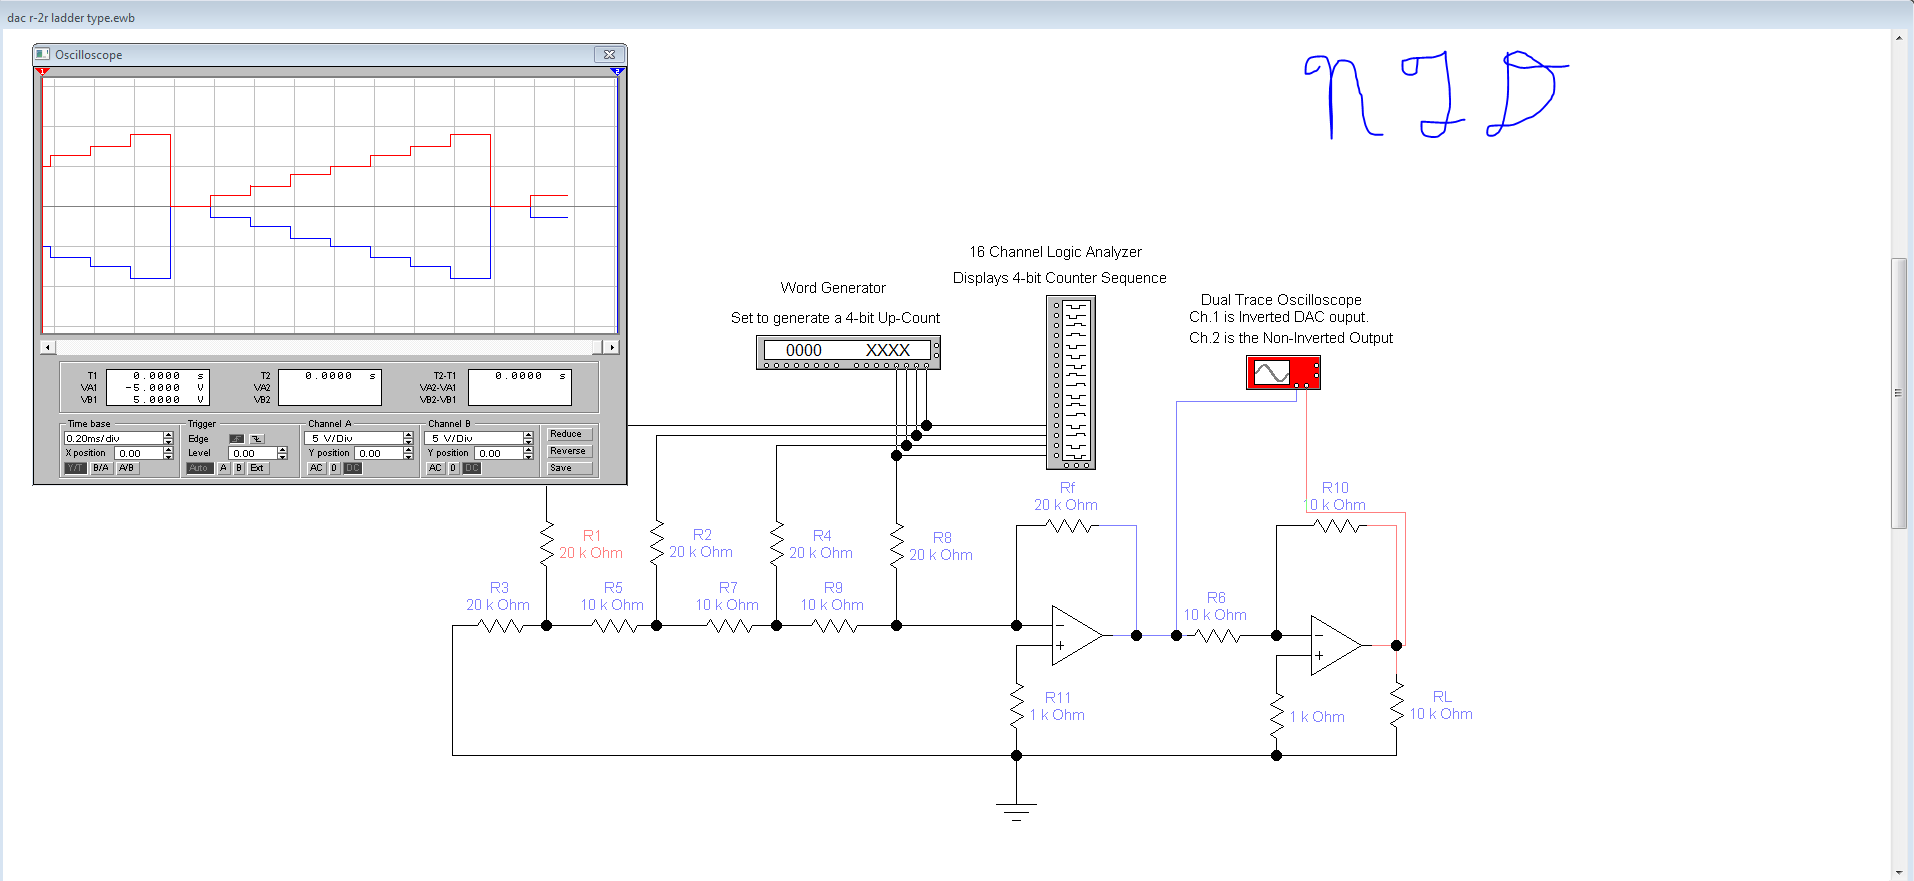Select the ground symbol at the circuit bottom
1914x881 pixels.
(1016, 811)
